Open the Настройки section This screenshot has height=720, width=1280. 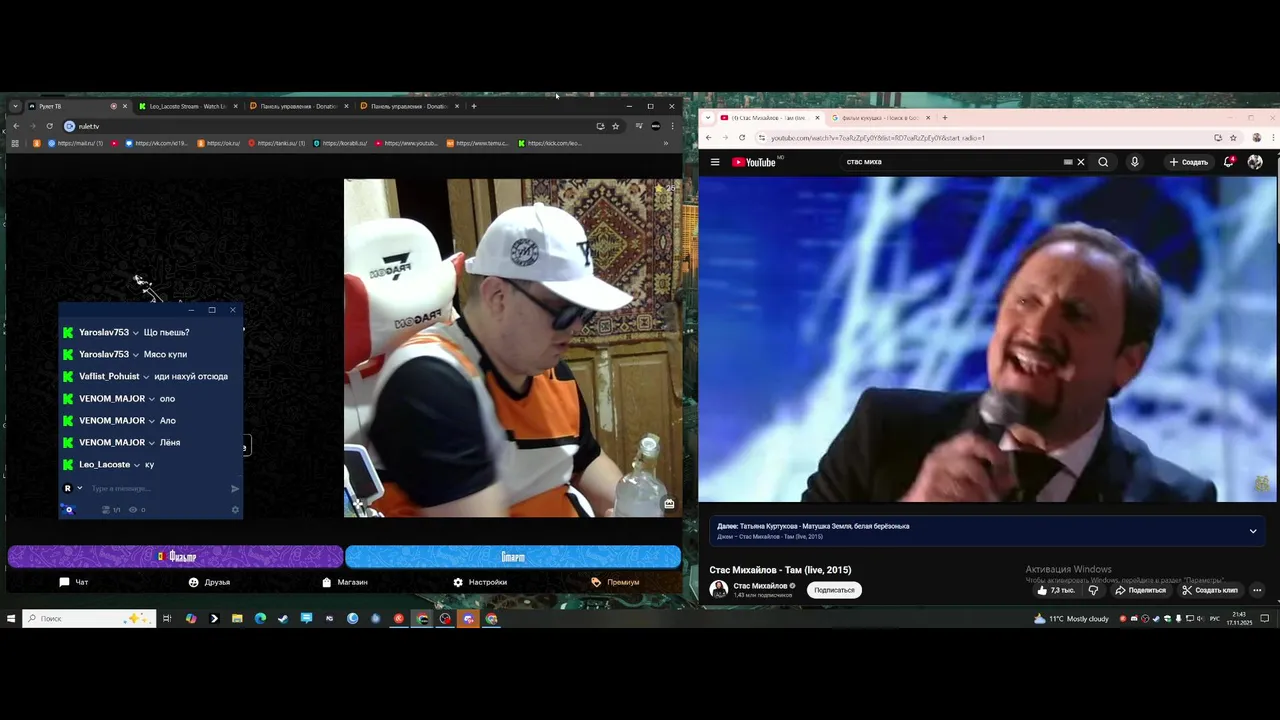[x=480, y=582]
